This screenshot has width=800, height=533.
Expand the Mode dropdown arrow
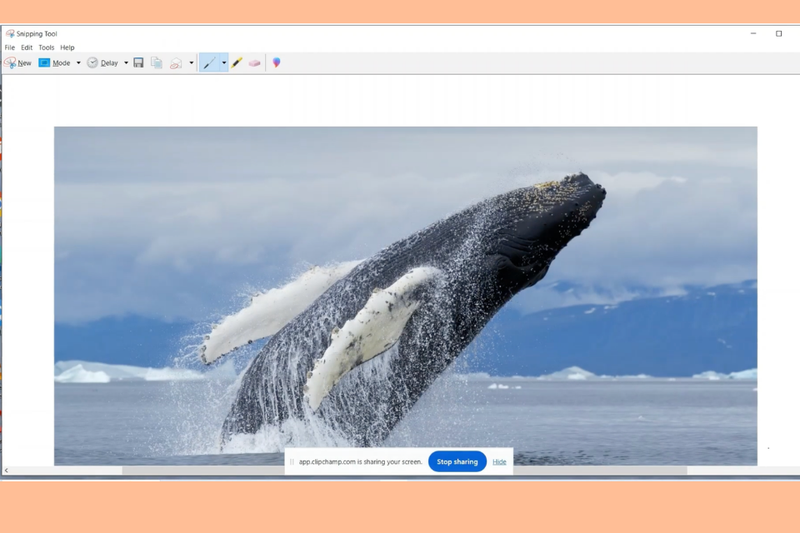point(79,63)
